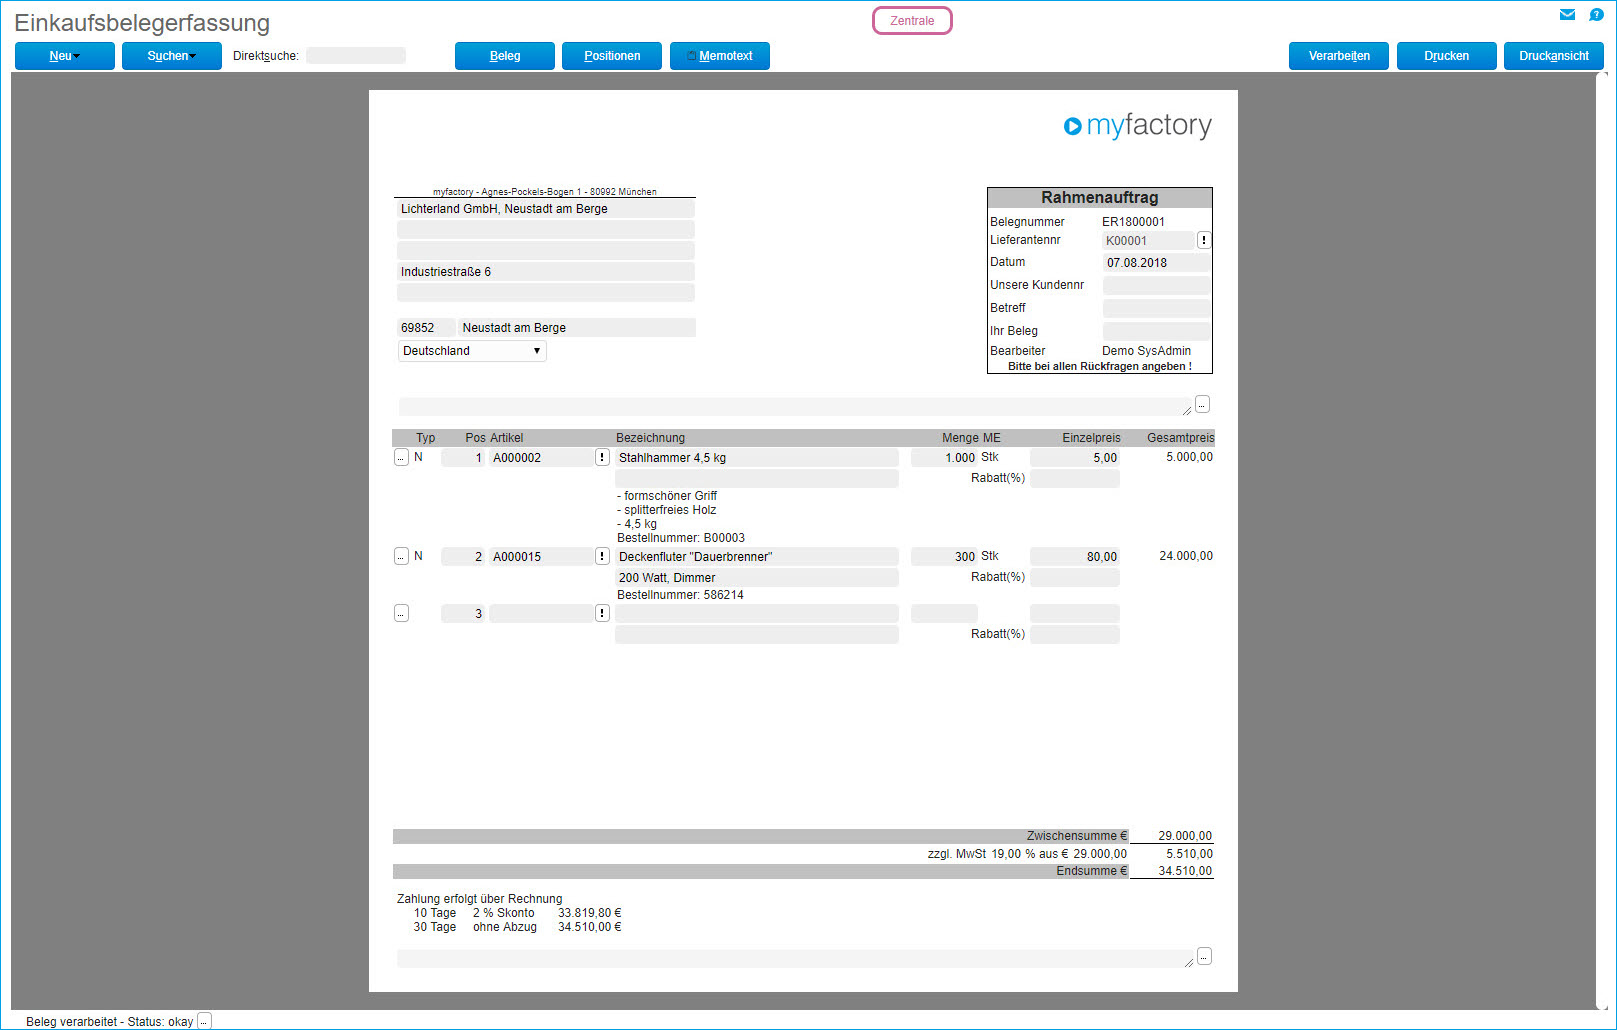Click the Zentrale location badge
Viewport: 1617px width, 1030px height.
912,21
